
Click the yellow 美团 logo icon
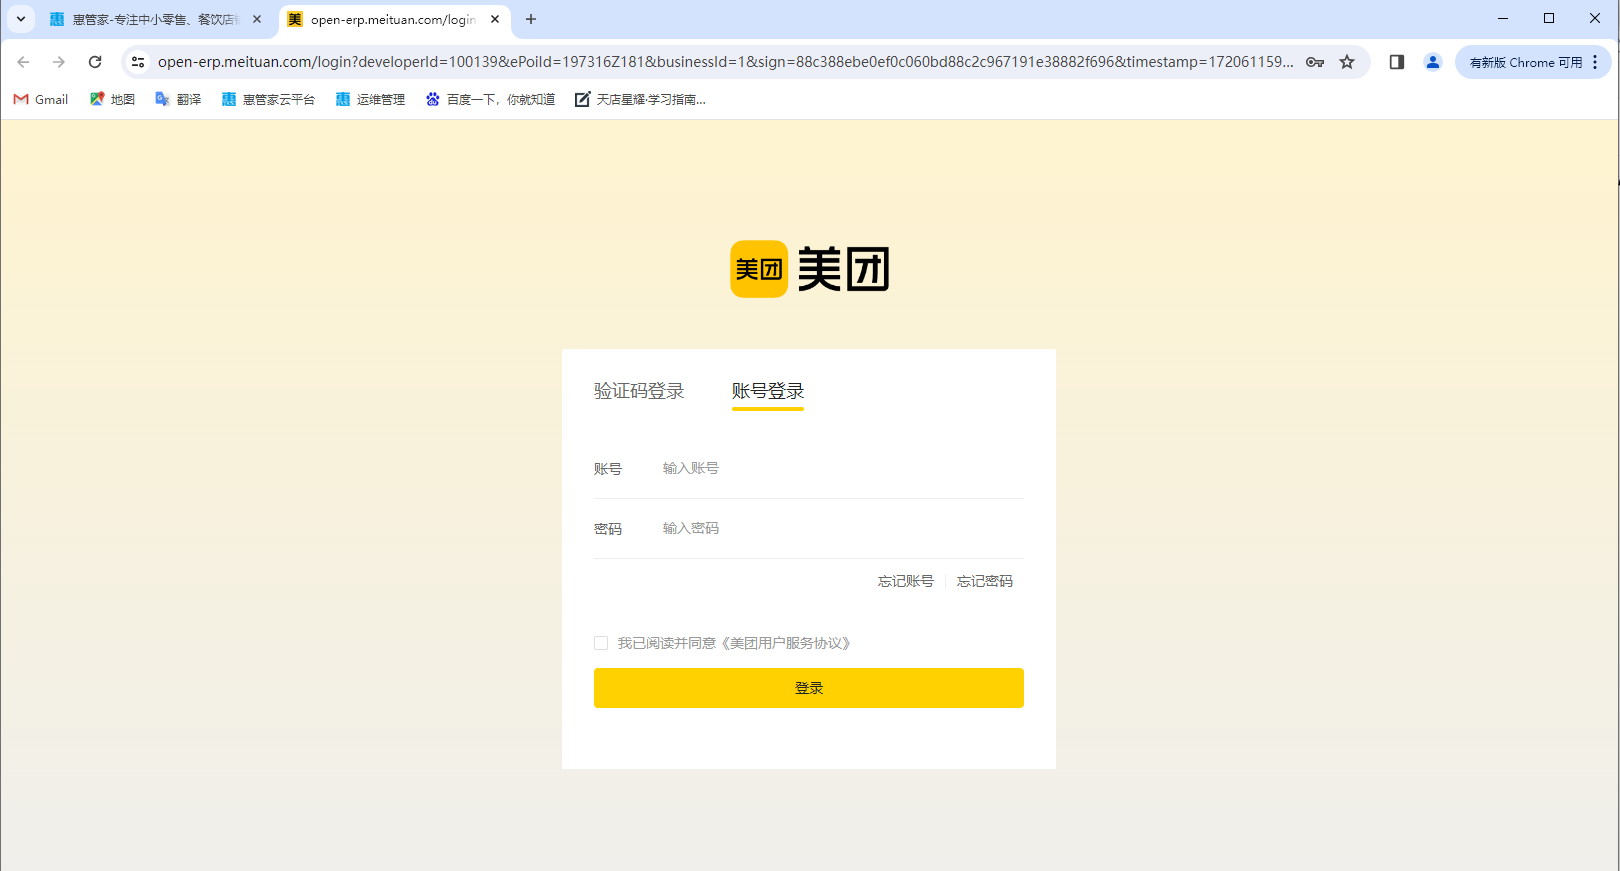pos(759,269)
